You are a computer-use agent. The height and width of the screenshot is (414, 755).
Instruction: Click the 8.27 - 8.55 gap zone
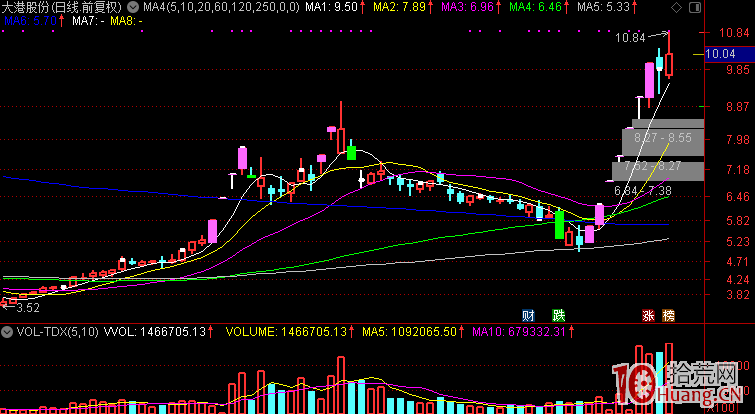(663, 137)
